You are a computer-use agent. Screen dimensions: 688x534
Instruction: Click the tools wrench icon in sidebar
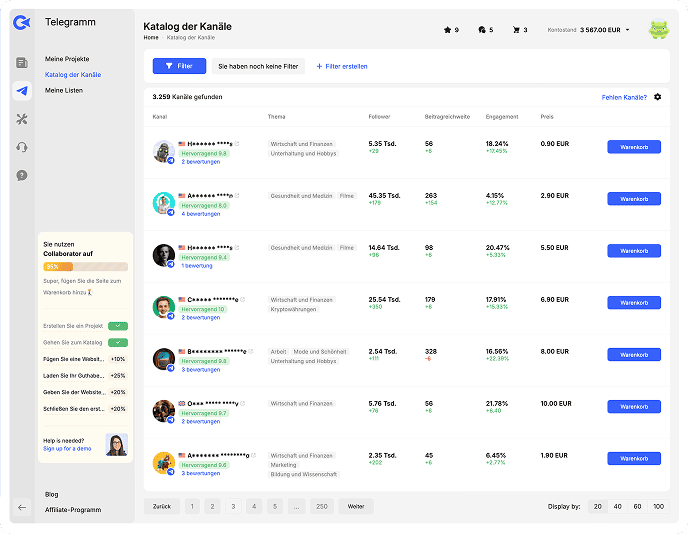(22, 119)
